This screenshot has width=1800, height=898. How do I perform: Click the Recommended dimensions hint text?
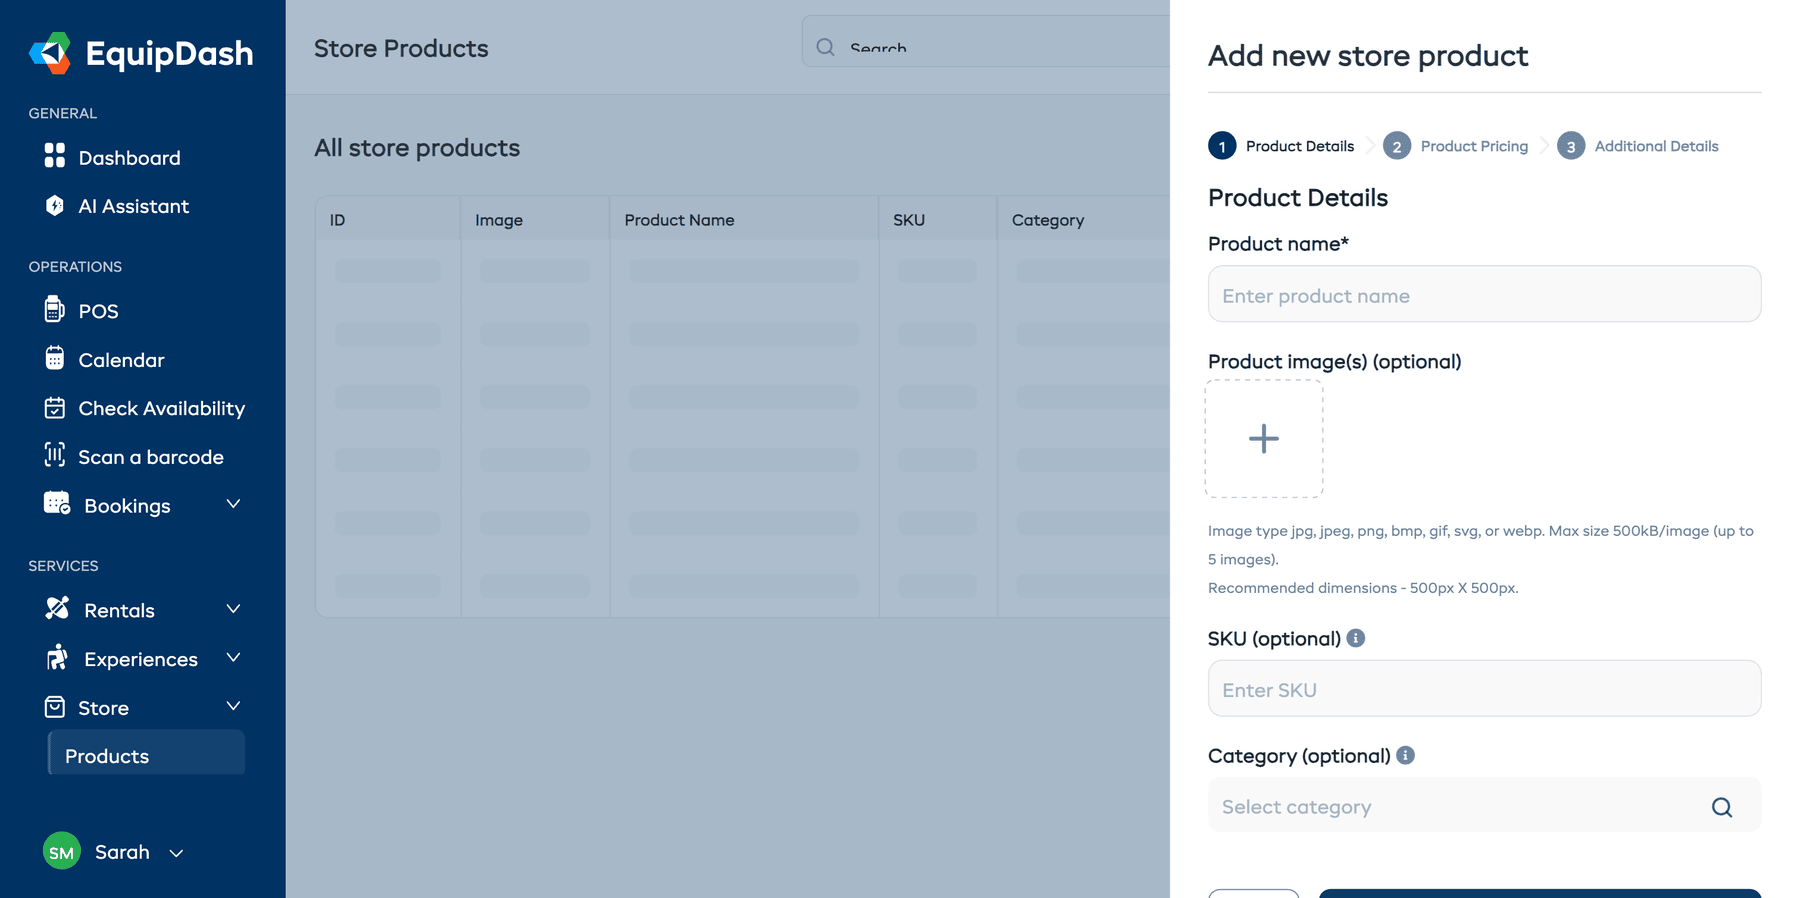pos(1363,588)
